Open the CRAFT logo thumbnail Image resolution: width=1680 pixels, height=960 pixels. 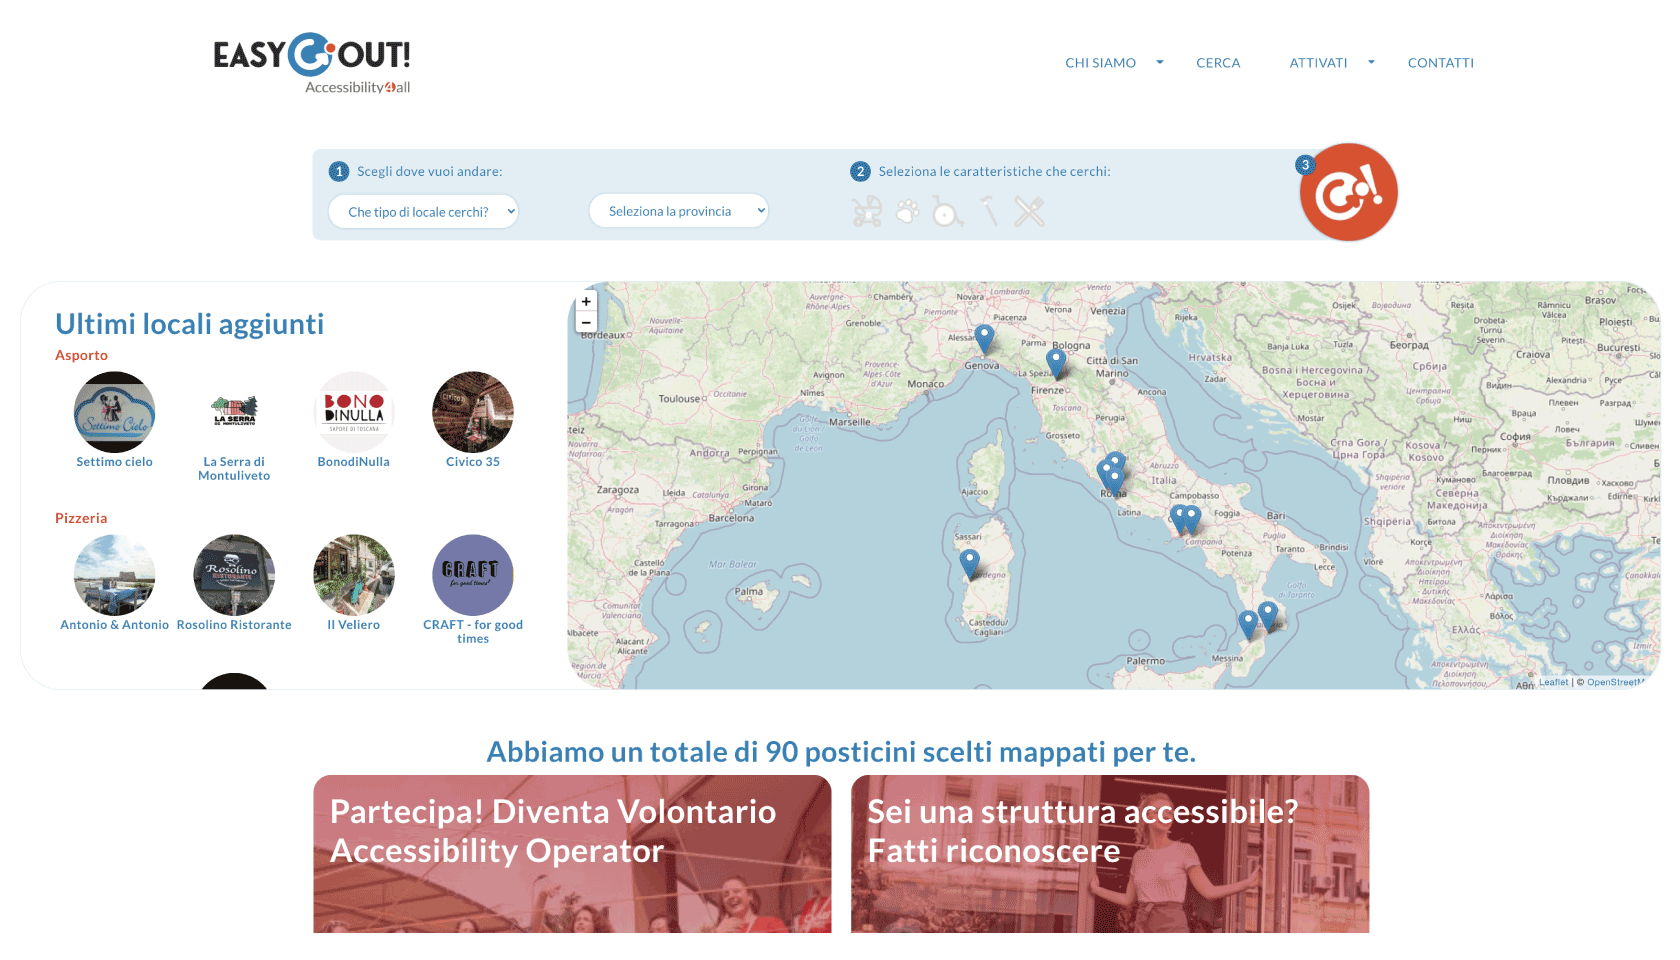[x=473, y=575]
